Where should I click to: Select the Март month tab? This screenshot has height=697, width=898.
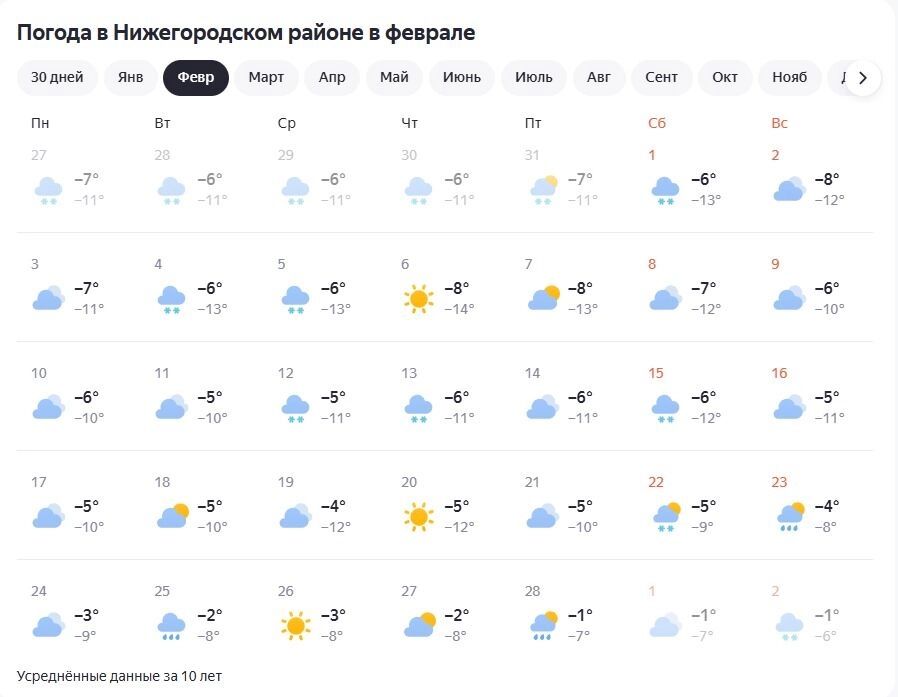266,78
